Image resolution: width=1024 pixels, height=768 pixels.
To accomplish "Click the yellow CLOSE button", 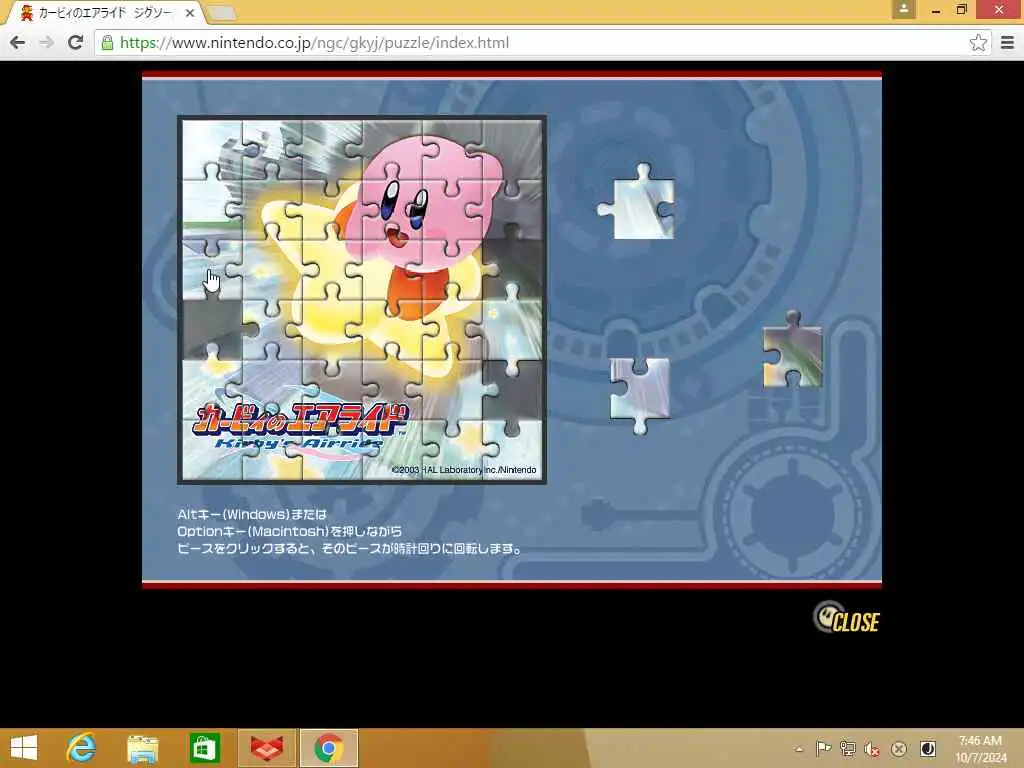I will point(846,617).
